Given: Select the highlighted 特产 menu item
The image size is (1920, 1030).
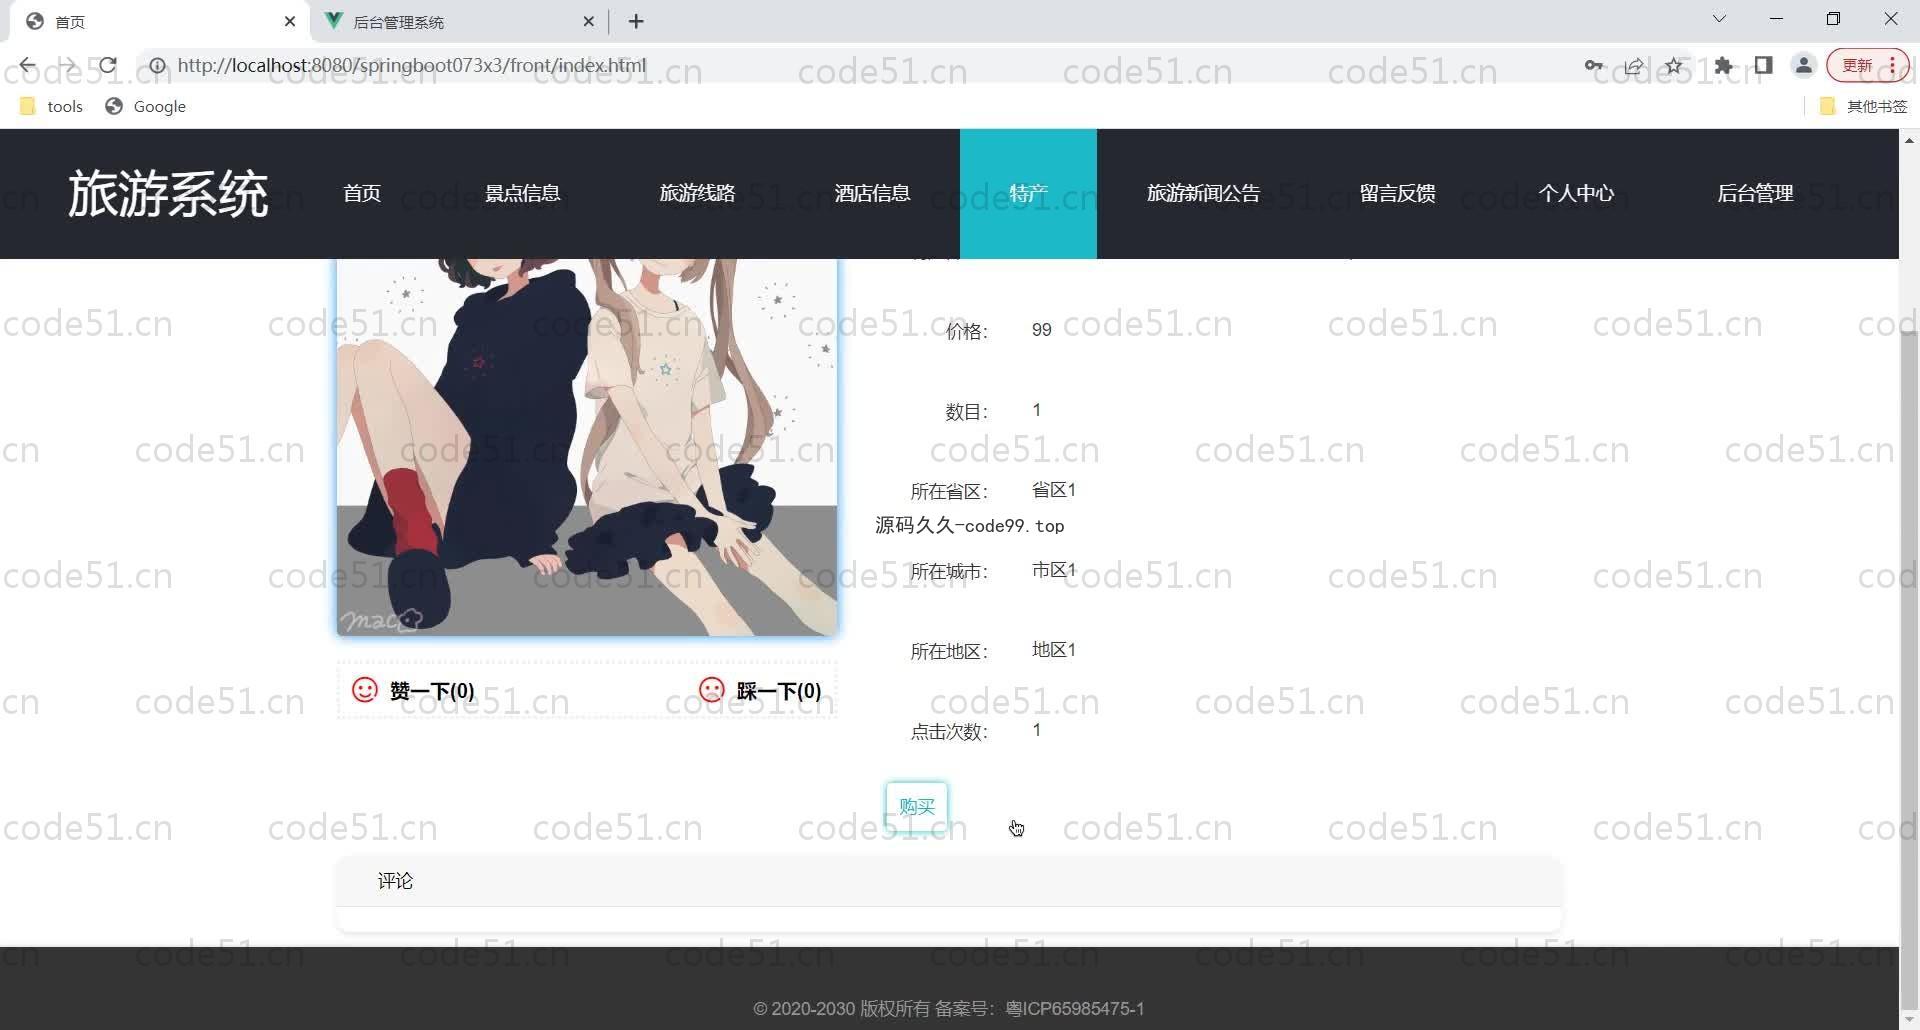Looking at the screenshot, I should [1028, 193].
